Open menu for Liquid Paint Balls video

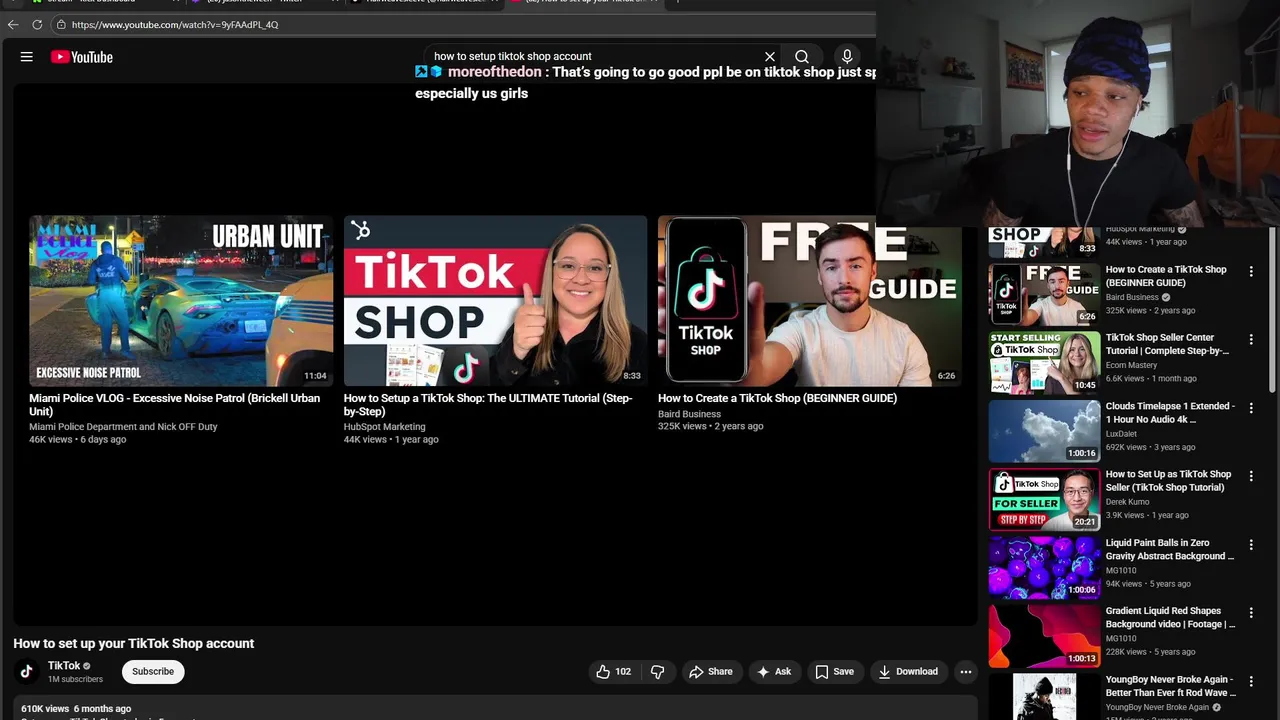1251,545
